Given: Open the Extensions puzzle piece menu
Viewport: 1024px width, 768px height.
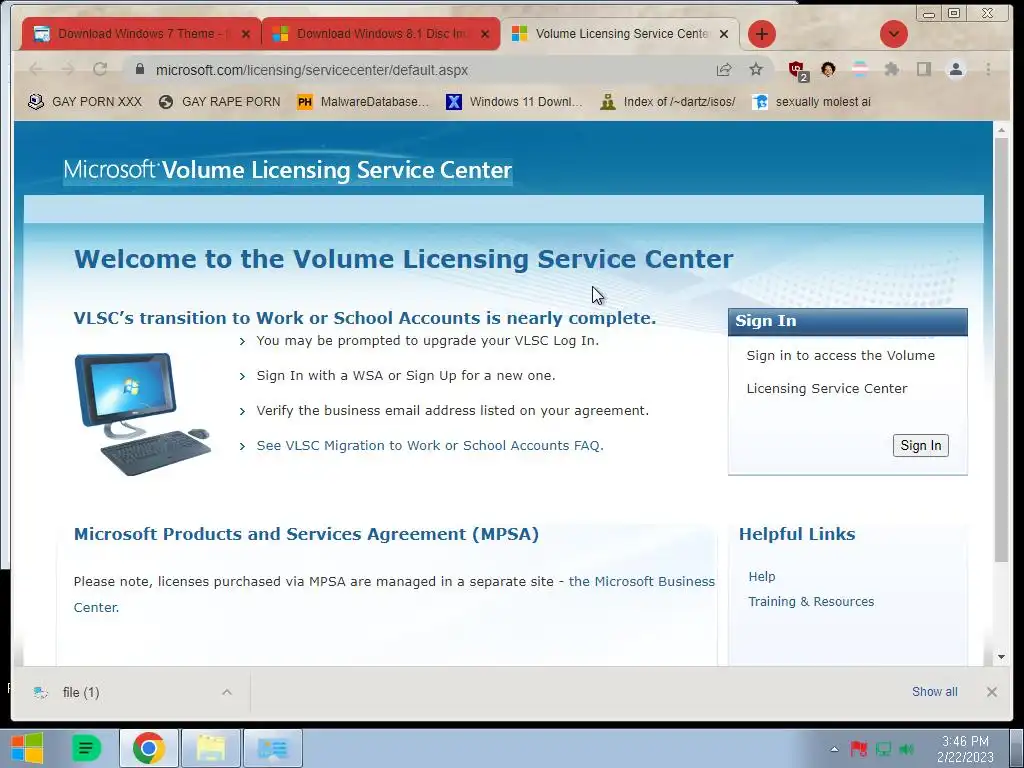Looking at the screenshot, I should click(x=891, y=69).
